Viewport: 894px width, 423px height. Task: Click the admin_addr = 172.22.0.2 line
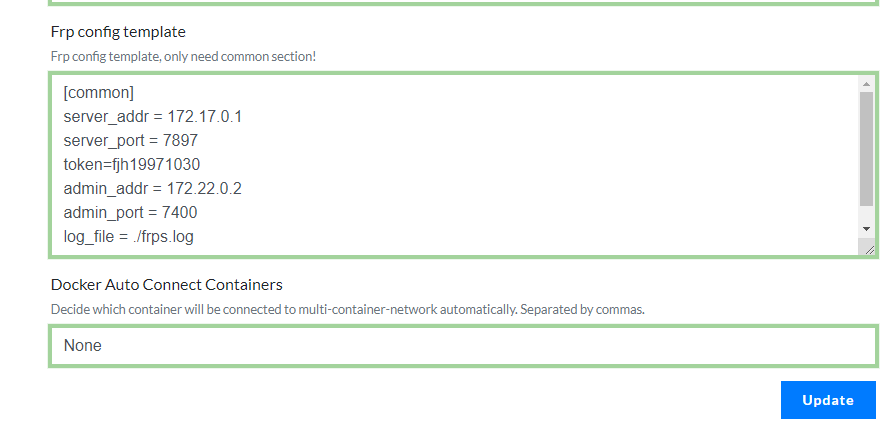[152, 189]
